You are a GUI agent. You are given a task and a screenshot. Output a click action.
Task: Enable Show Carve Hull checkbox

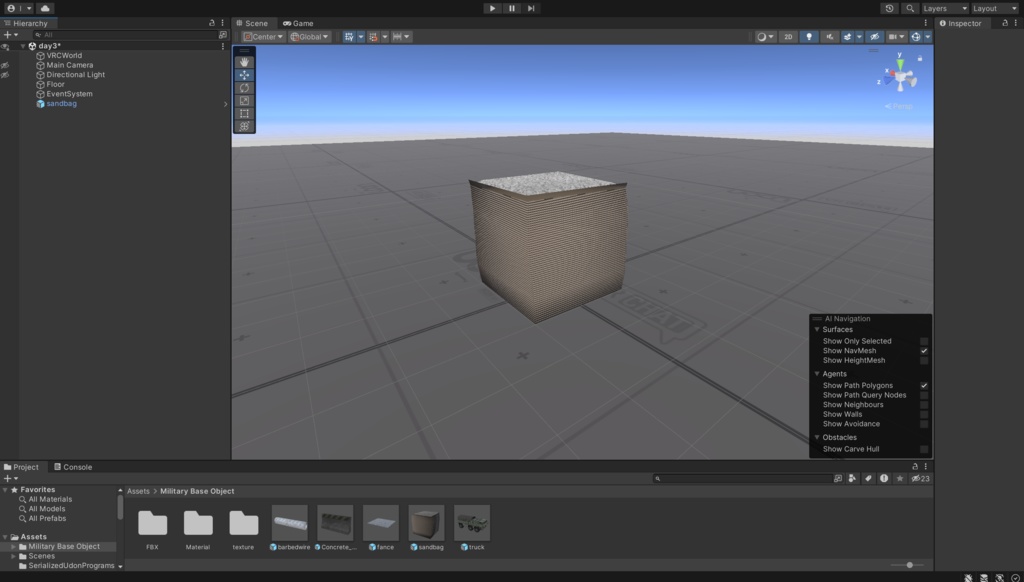[x=924, y=449]
